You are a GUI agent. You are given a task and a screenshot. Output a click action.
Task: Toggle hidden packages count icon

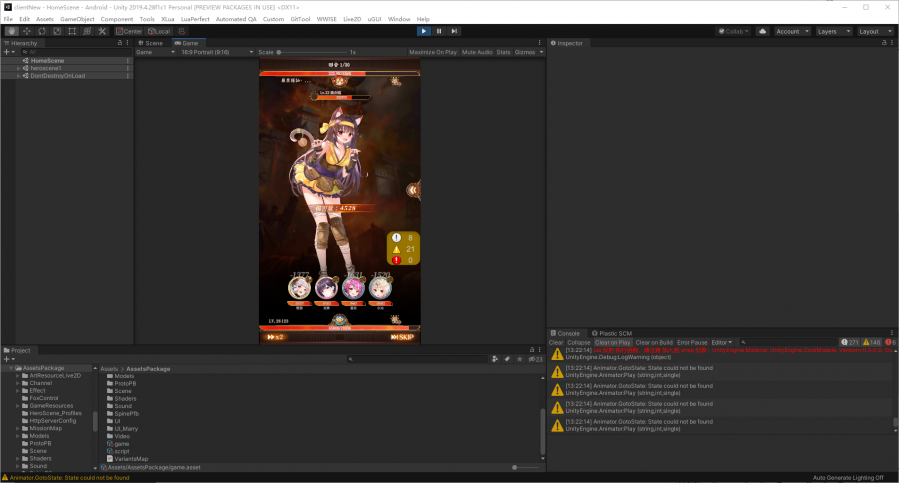coord(536,359)
